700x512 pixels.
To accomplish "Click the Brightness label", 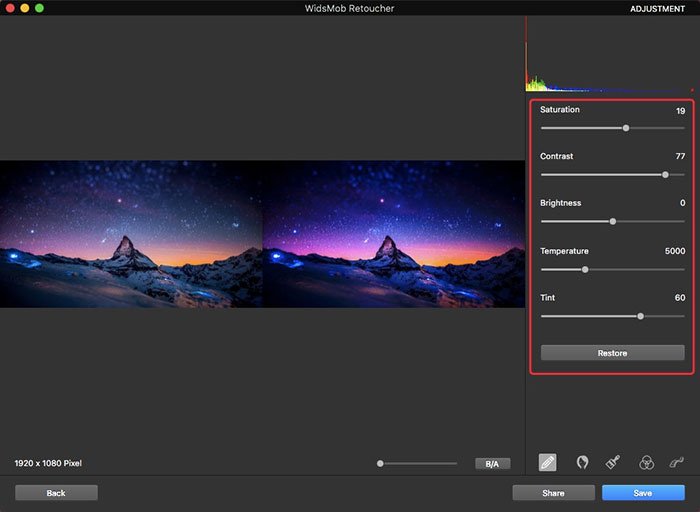I will pos(561,203).
